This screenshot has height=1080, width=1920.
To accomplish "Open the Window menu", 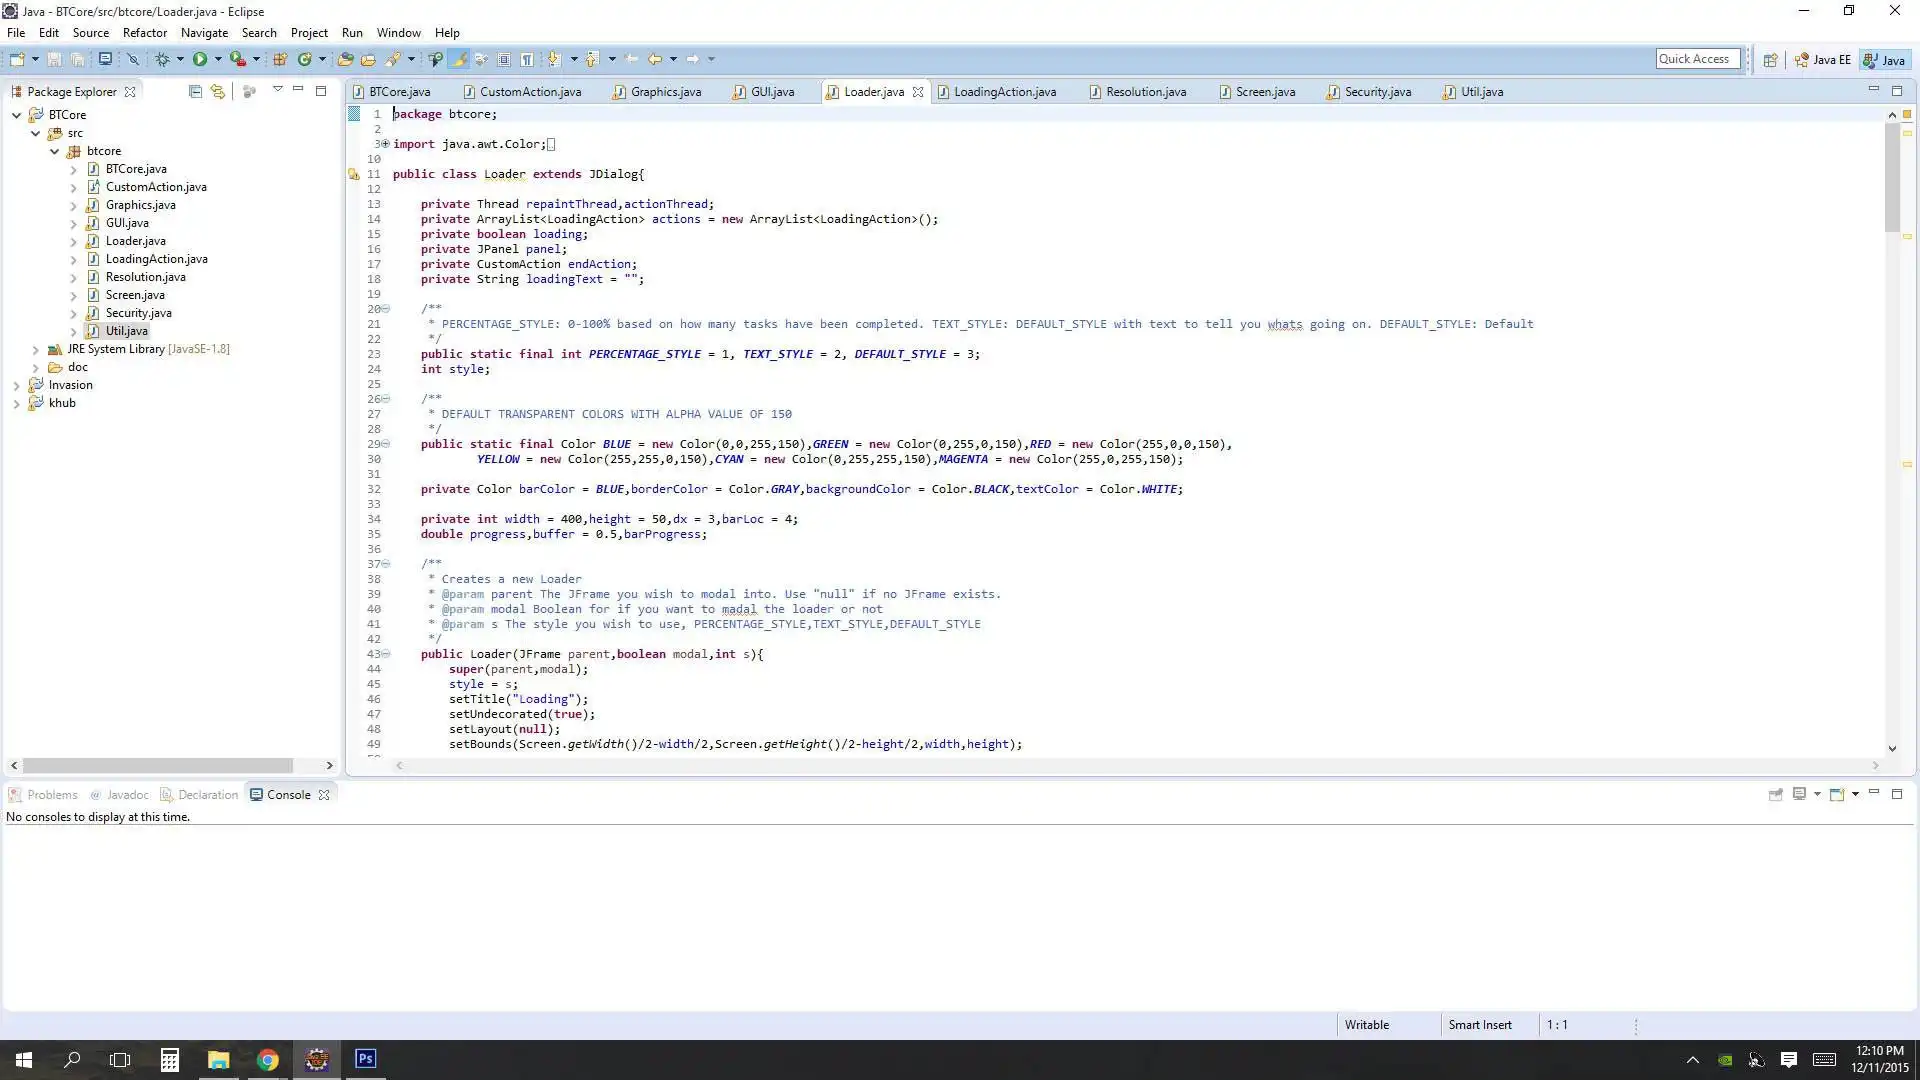I will [398, 32].
